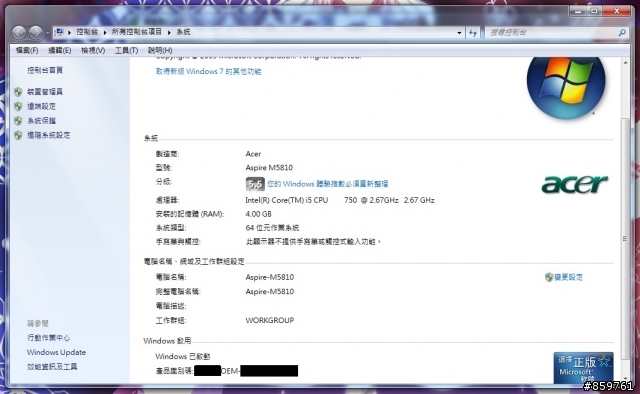The image size is (640, 394).
Task: Click the vertical scrollbar thumb
Action: (x=625, y=239)
